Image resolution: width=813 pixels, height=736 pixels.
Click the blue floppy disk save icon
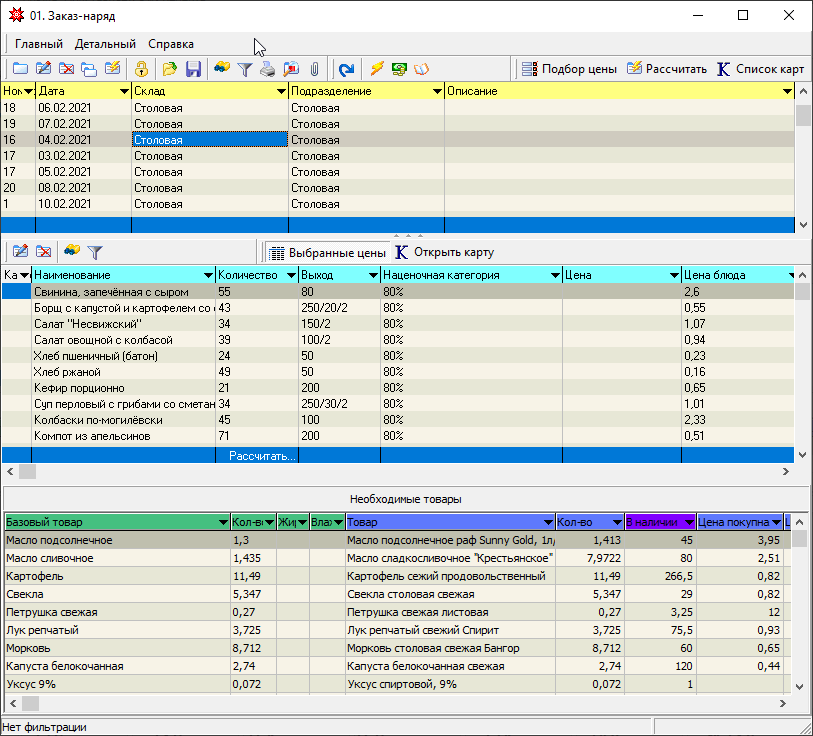193,69
